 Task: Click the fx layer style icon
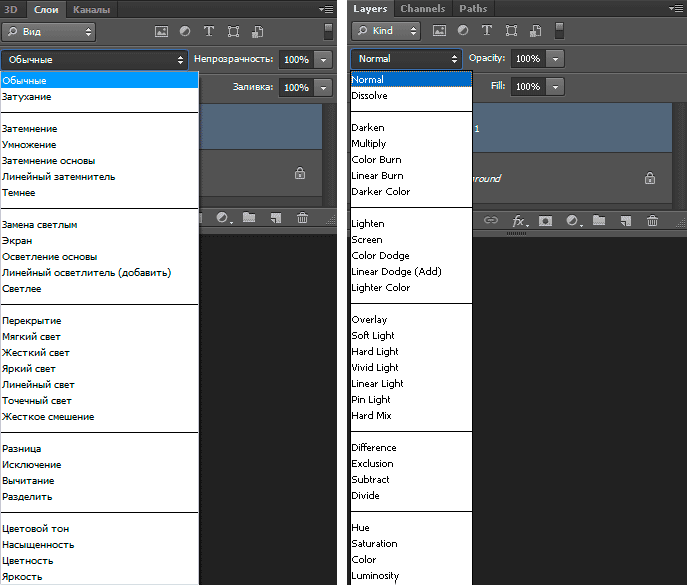tap(519, 220)
